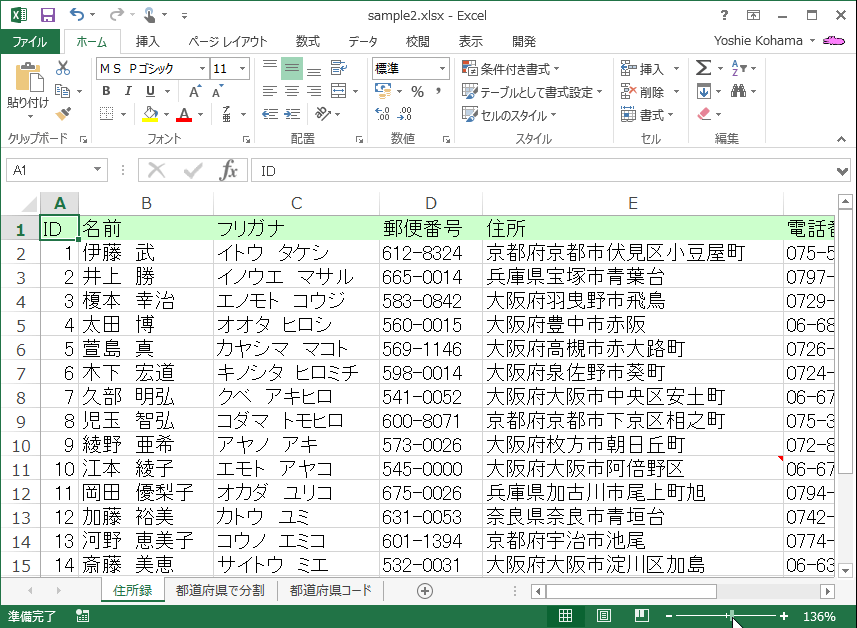Decrease the decimal places
This screenshot has width=857, height=628.
405,114
